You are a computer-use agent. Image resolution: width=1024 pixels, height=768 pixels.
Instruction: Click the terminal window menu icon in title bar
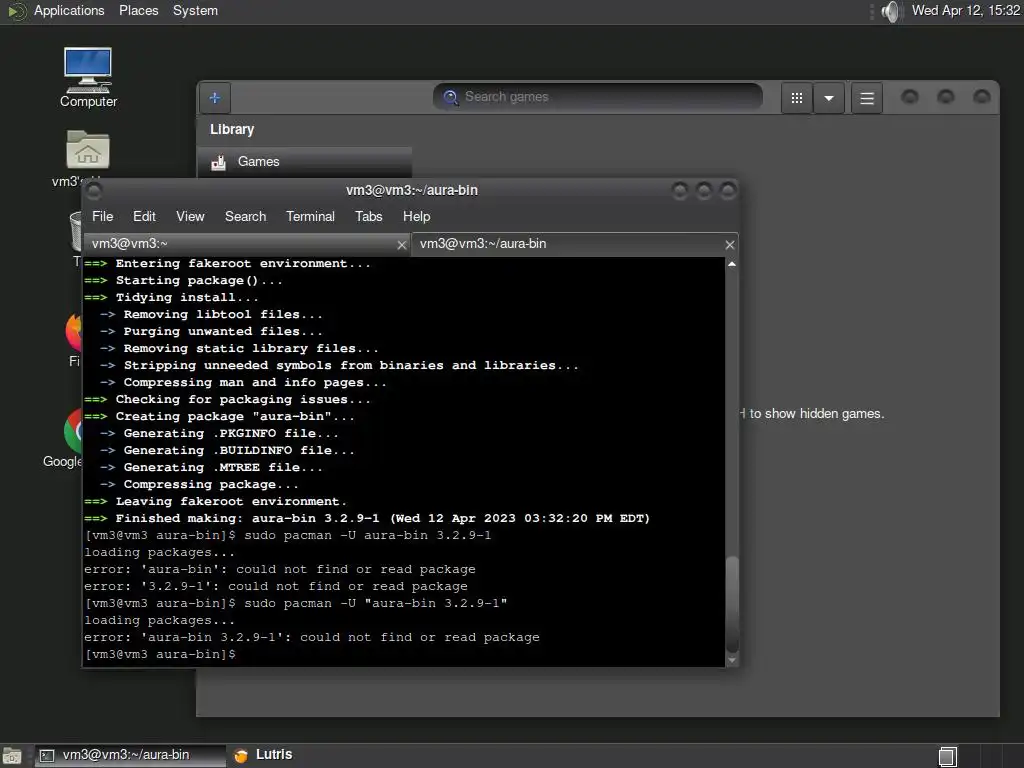coord(94,191)
